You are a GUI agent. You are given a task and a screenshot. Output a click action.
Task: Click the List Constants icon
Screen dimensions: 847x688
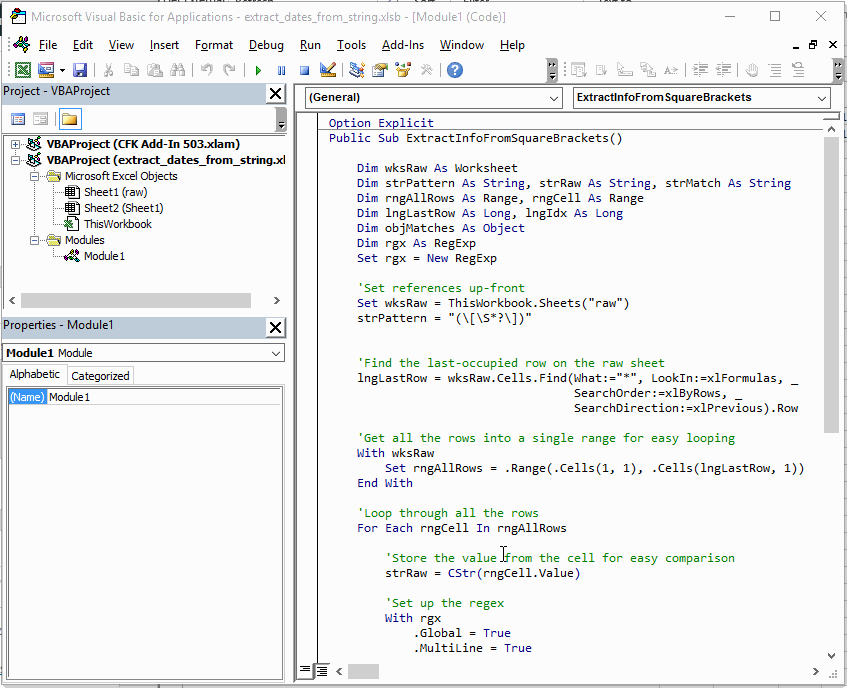[x=601, y=70]
